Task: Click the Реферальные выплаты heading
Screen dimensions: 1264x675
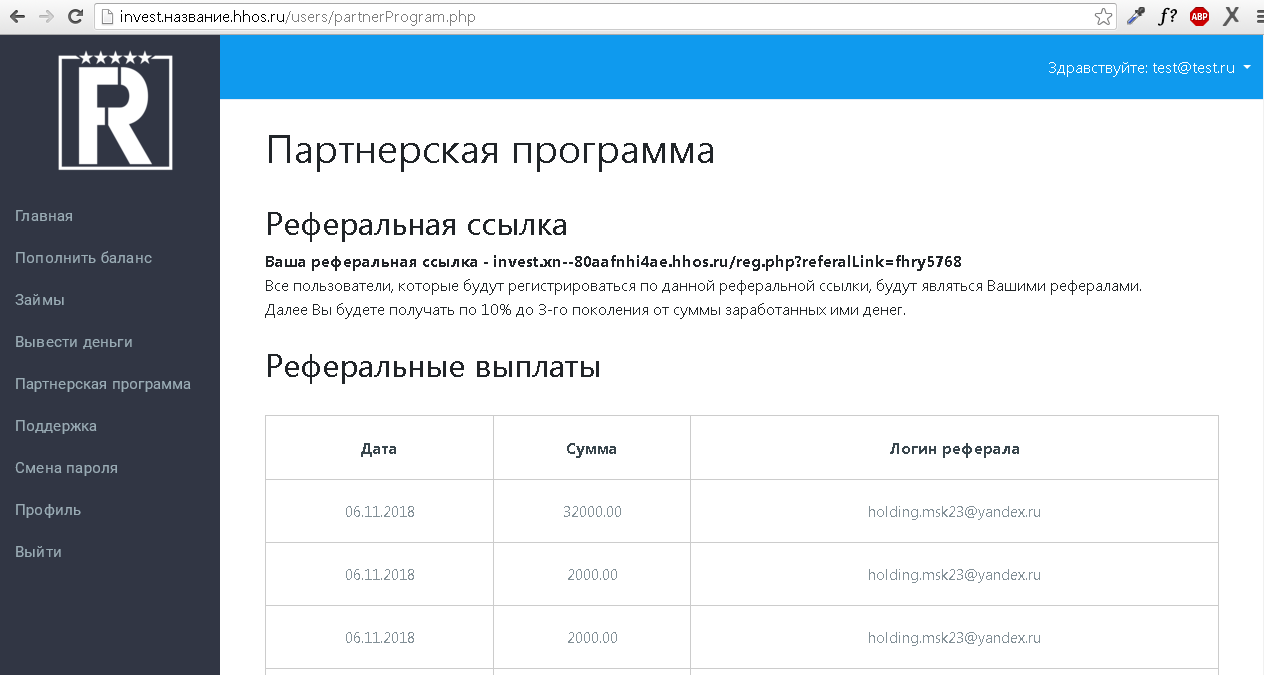Action: click(x=433, y=367)
